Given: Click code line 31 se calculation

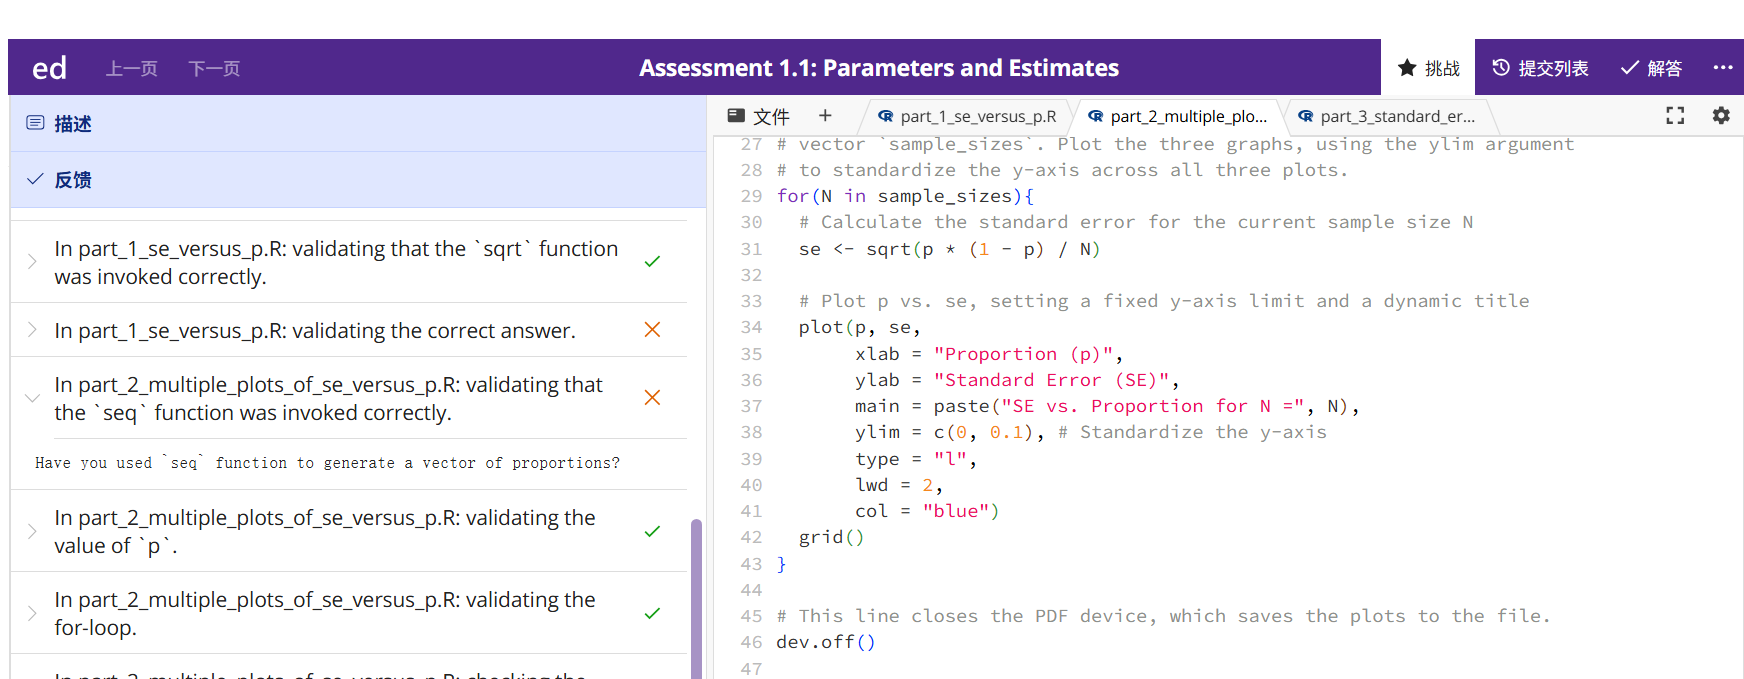Looking at the screenshot, I should coord(949,249).
